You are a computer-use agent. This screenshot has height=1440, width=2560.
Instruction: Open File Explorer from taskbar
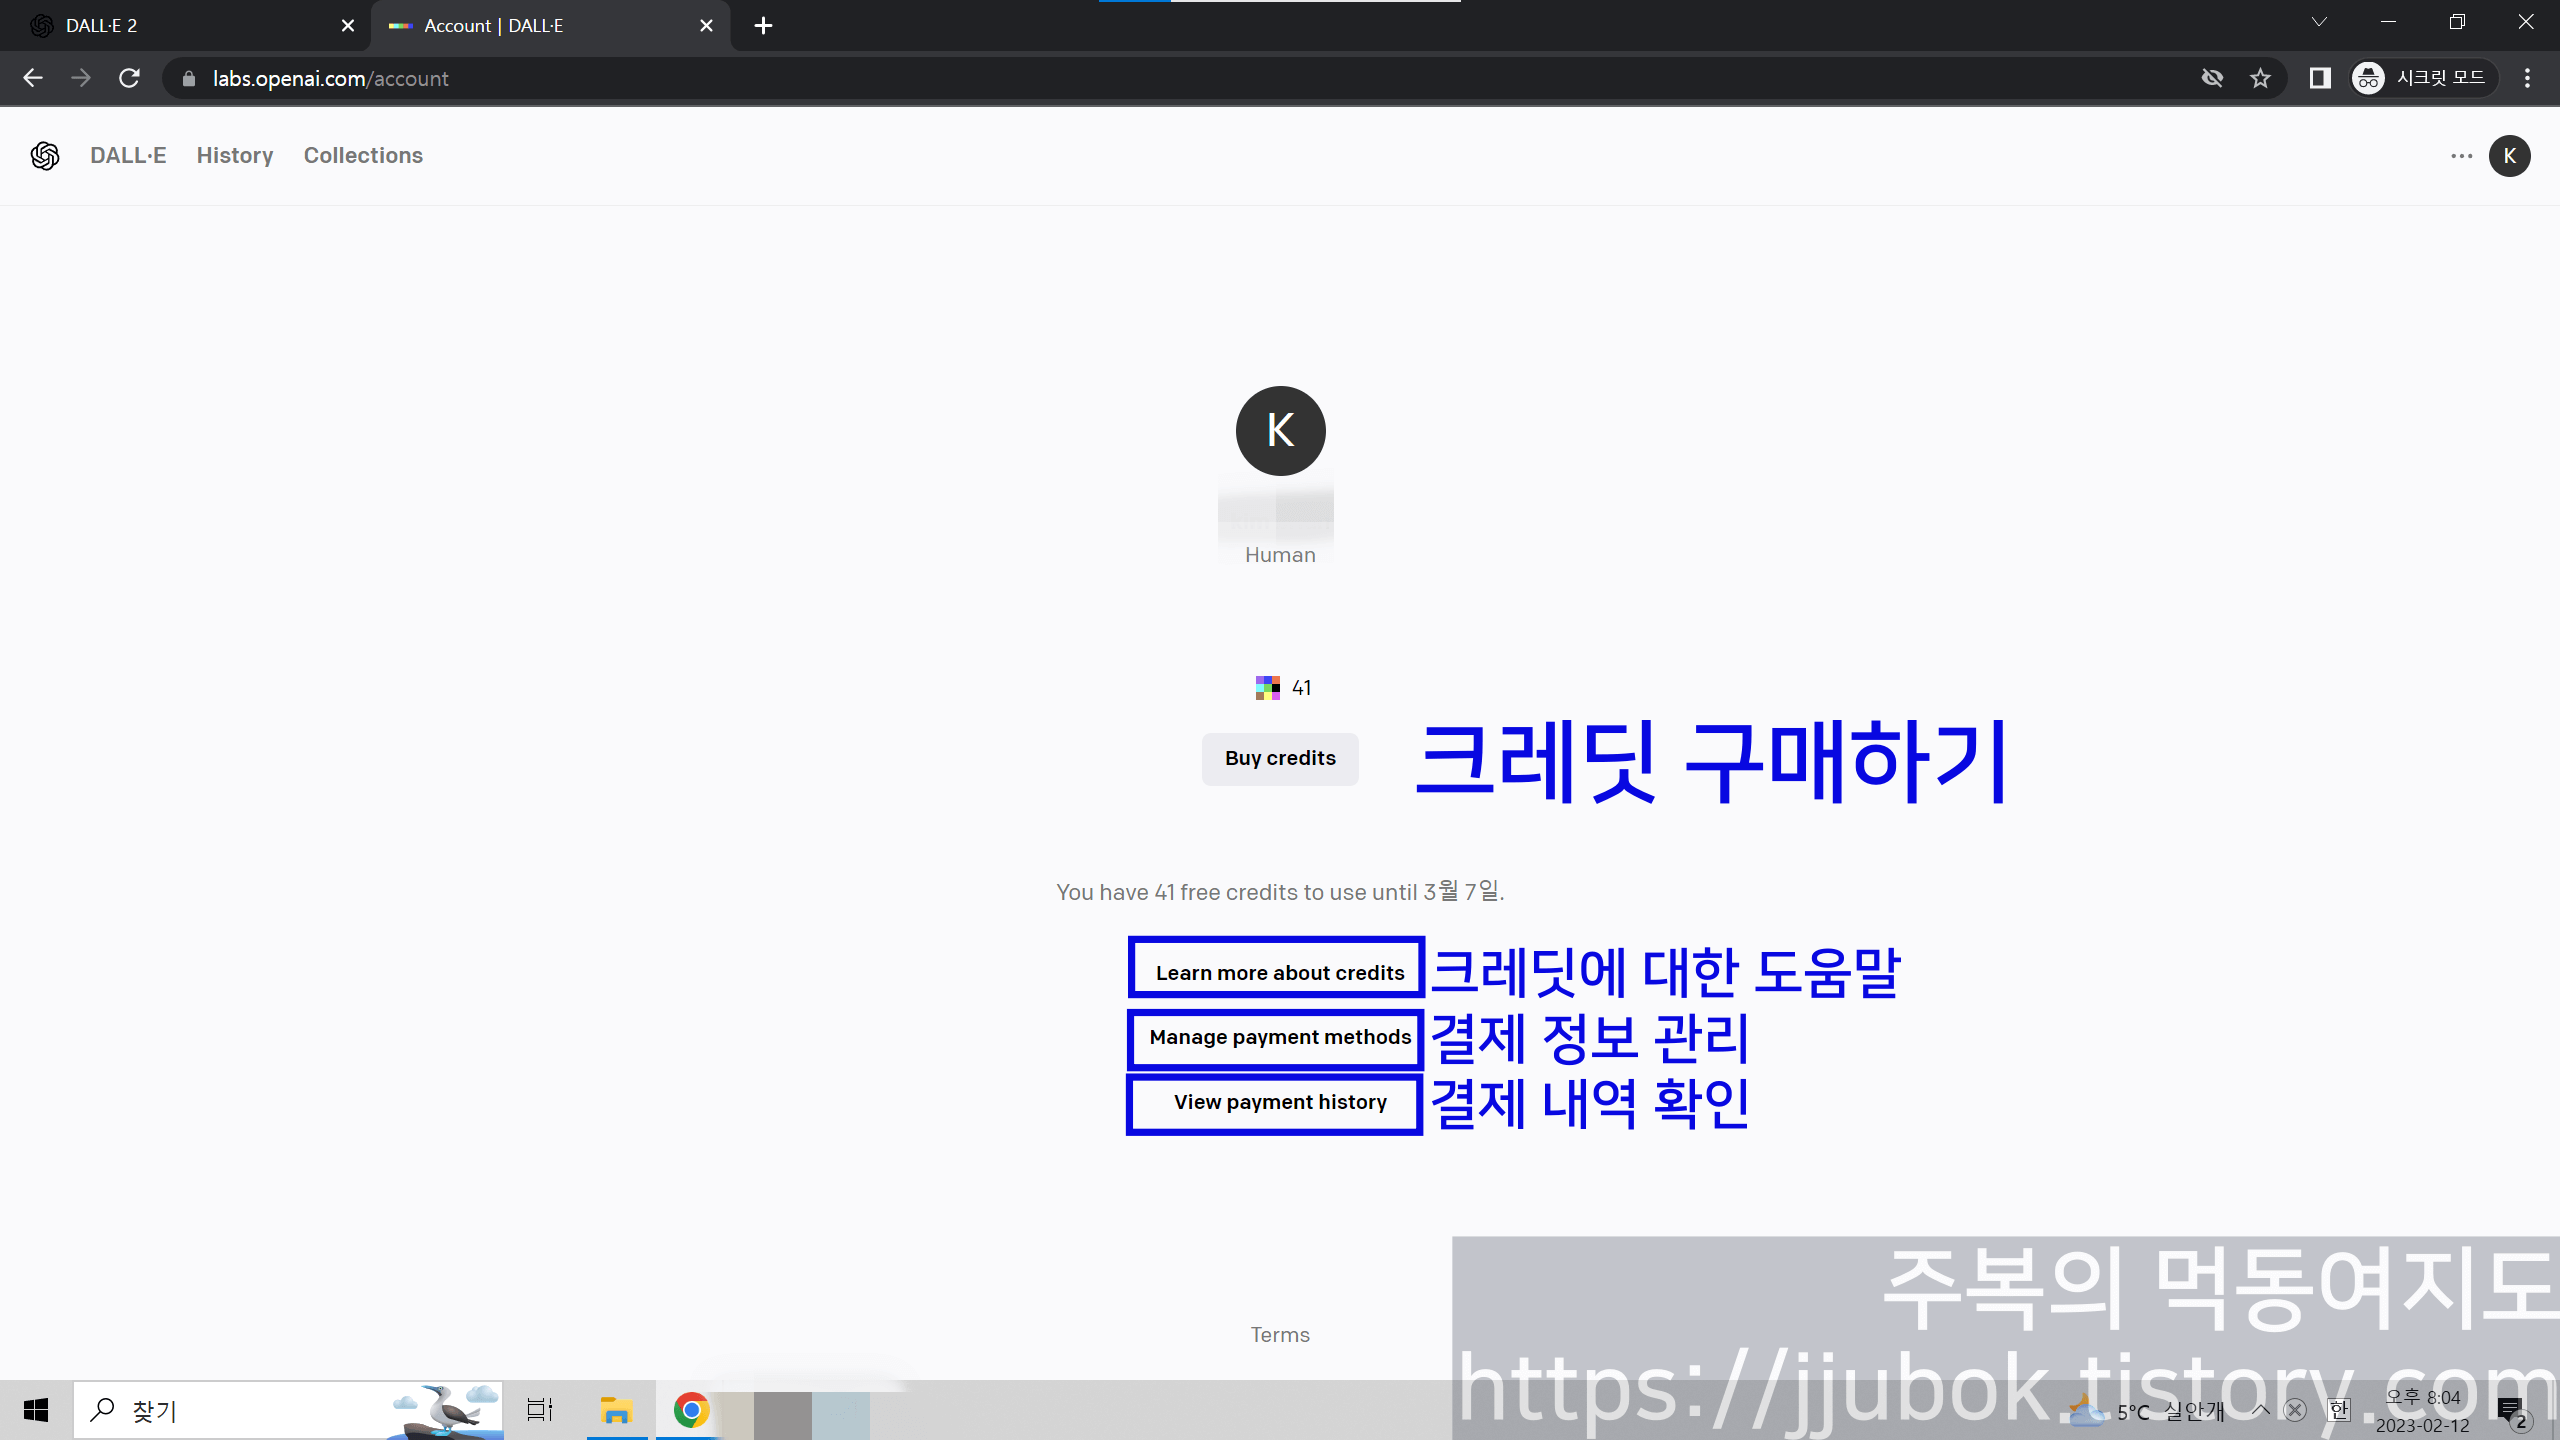click(616, 1410)
